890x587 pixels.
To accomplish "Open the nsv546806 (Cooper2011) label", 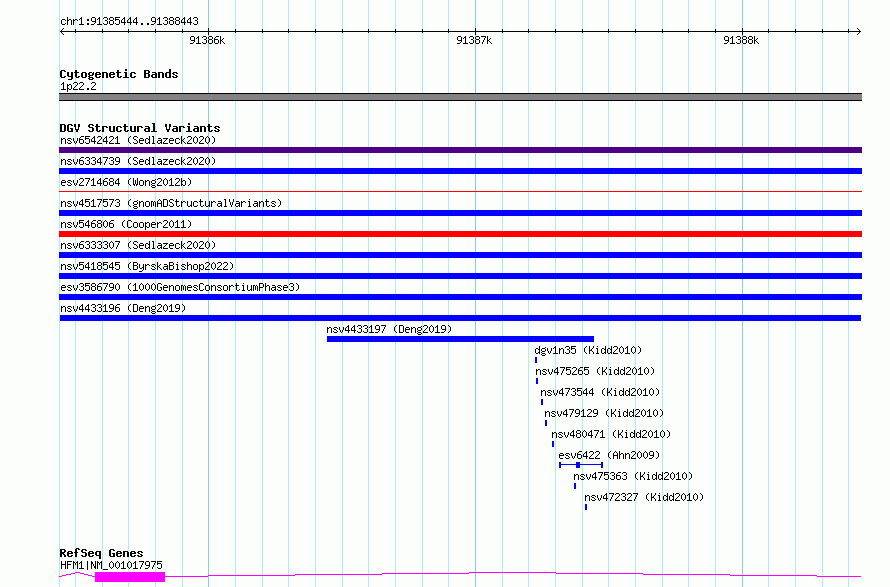I will click(x=126, y=224).
